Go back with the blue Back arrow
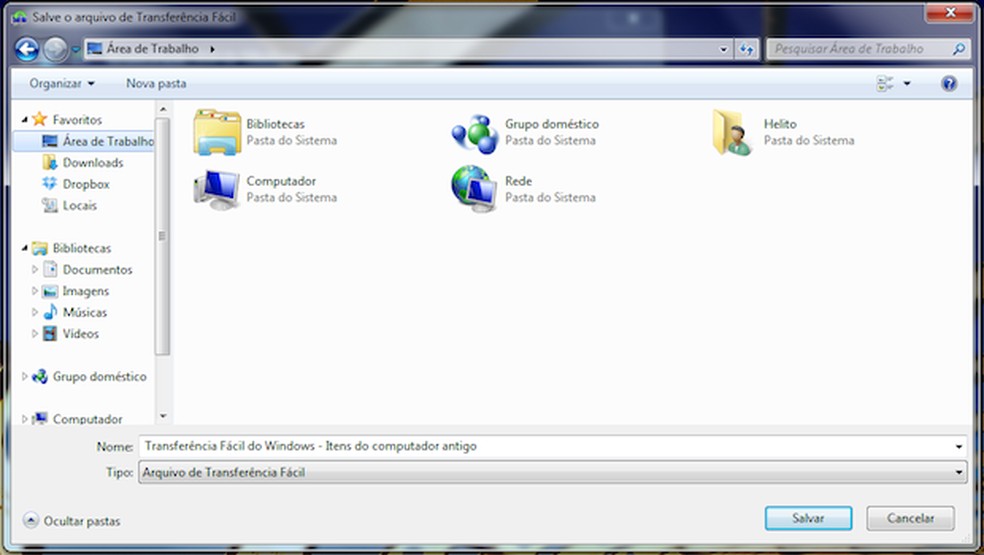984x555 pixels. (27, 49)
